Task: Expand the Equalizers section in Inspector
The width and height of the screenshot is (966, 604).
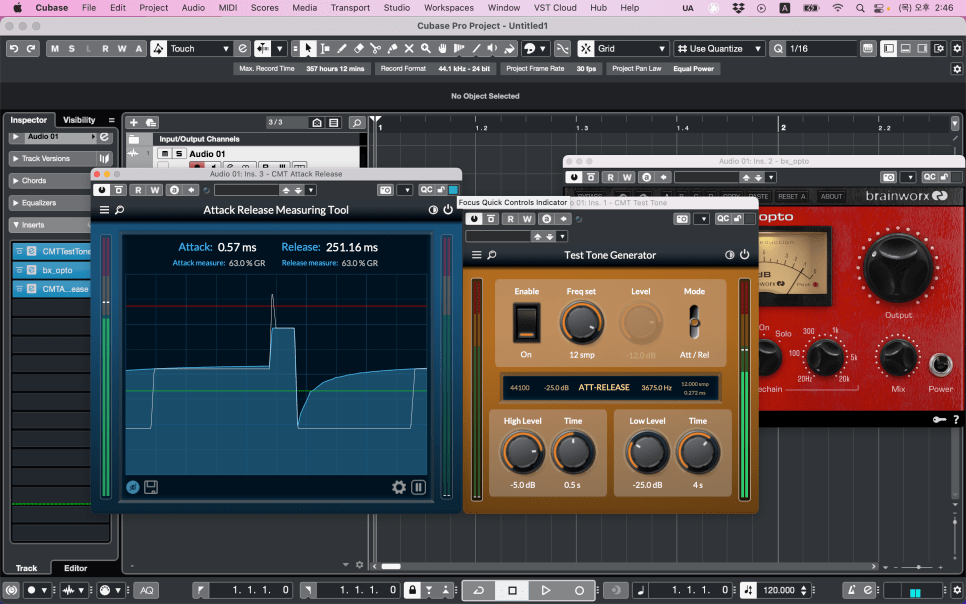Action: 40,203
